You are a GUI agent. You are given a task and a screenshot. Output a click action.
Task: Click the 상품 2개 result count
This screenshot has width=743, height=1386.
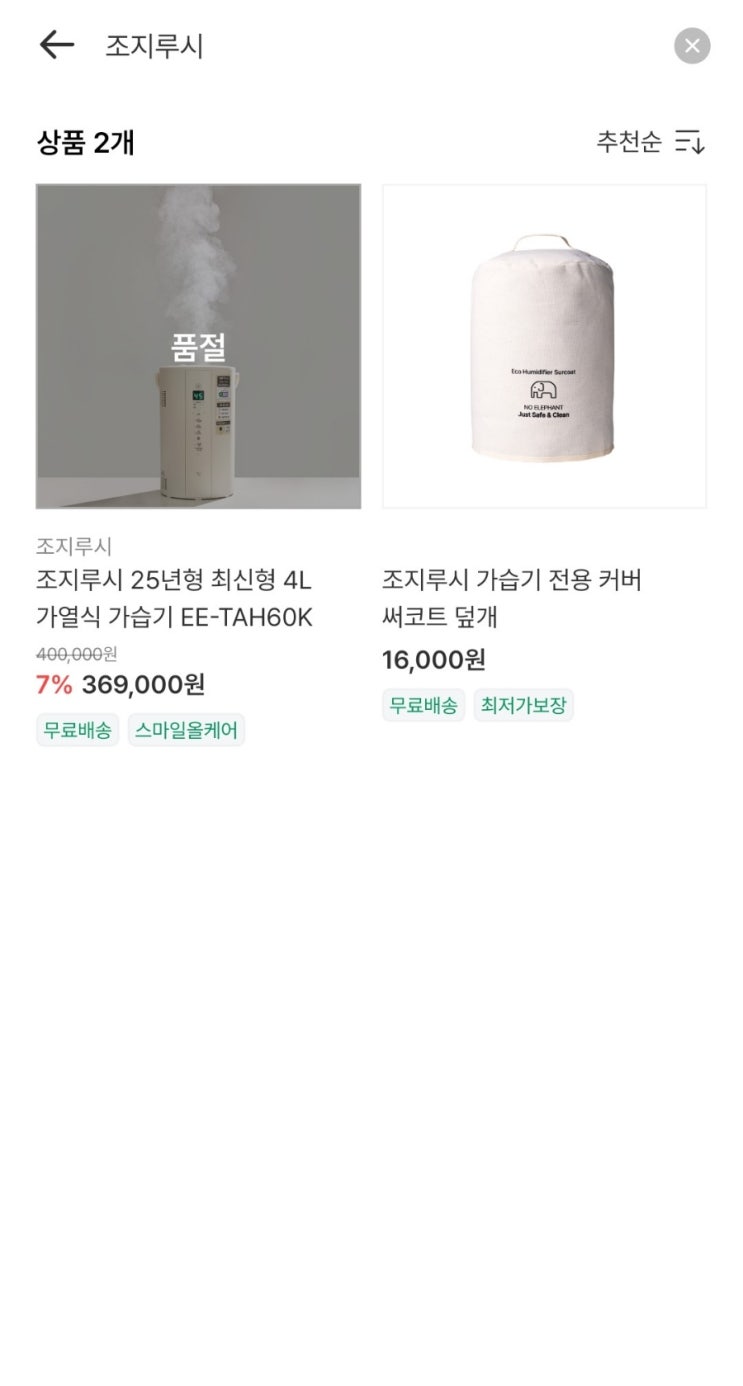(85, 143)
